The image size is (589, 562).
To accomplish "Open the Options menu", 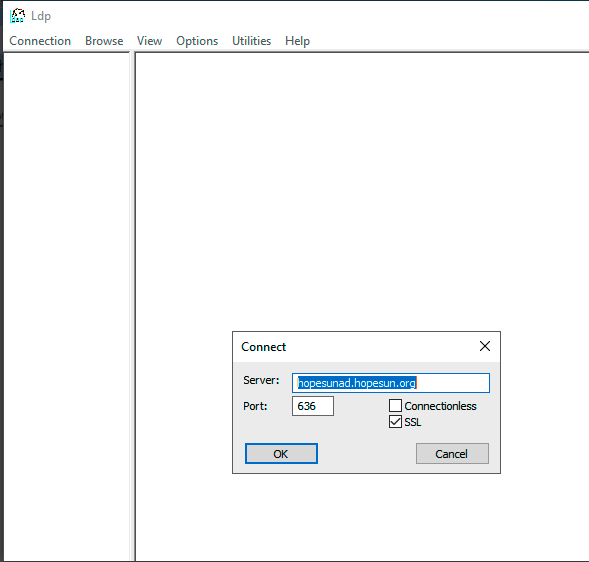I will pyautogui.click(x=197, y=41).
